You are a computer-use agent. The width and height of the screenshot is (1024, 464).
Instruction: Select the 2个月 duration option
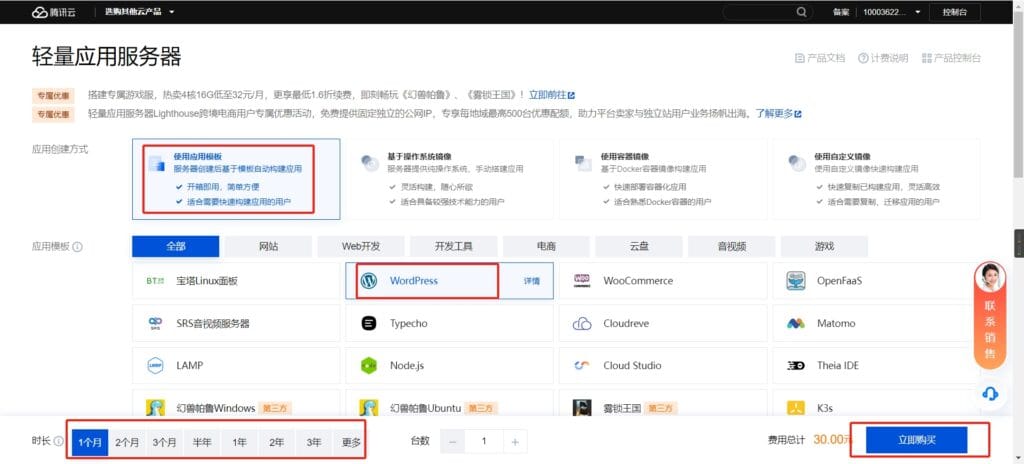point(127,442)
